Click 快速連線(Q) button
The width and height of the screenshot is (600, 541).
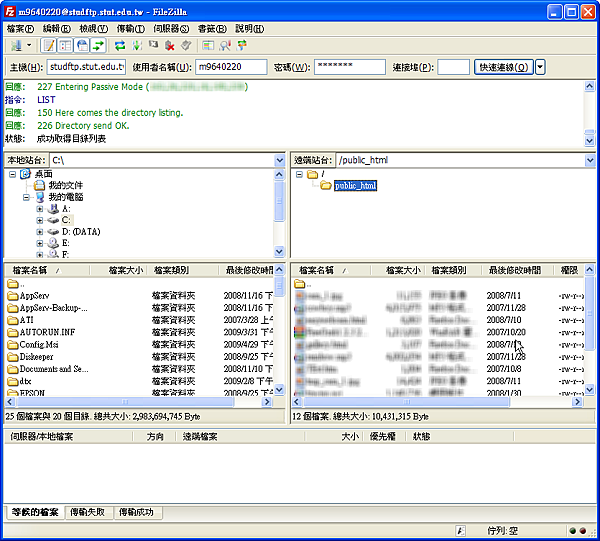click(504, 67)
